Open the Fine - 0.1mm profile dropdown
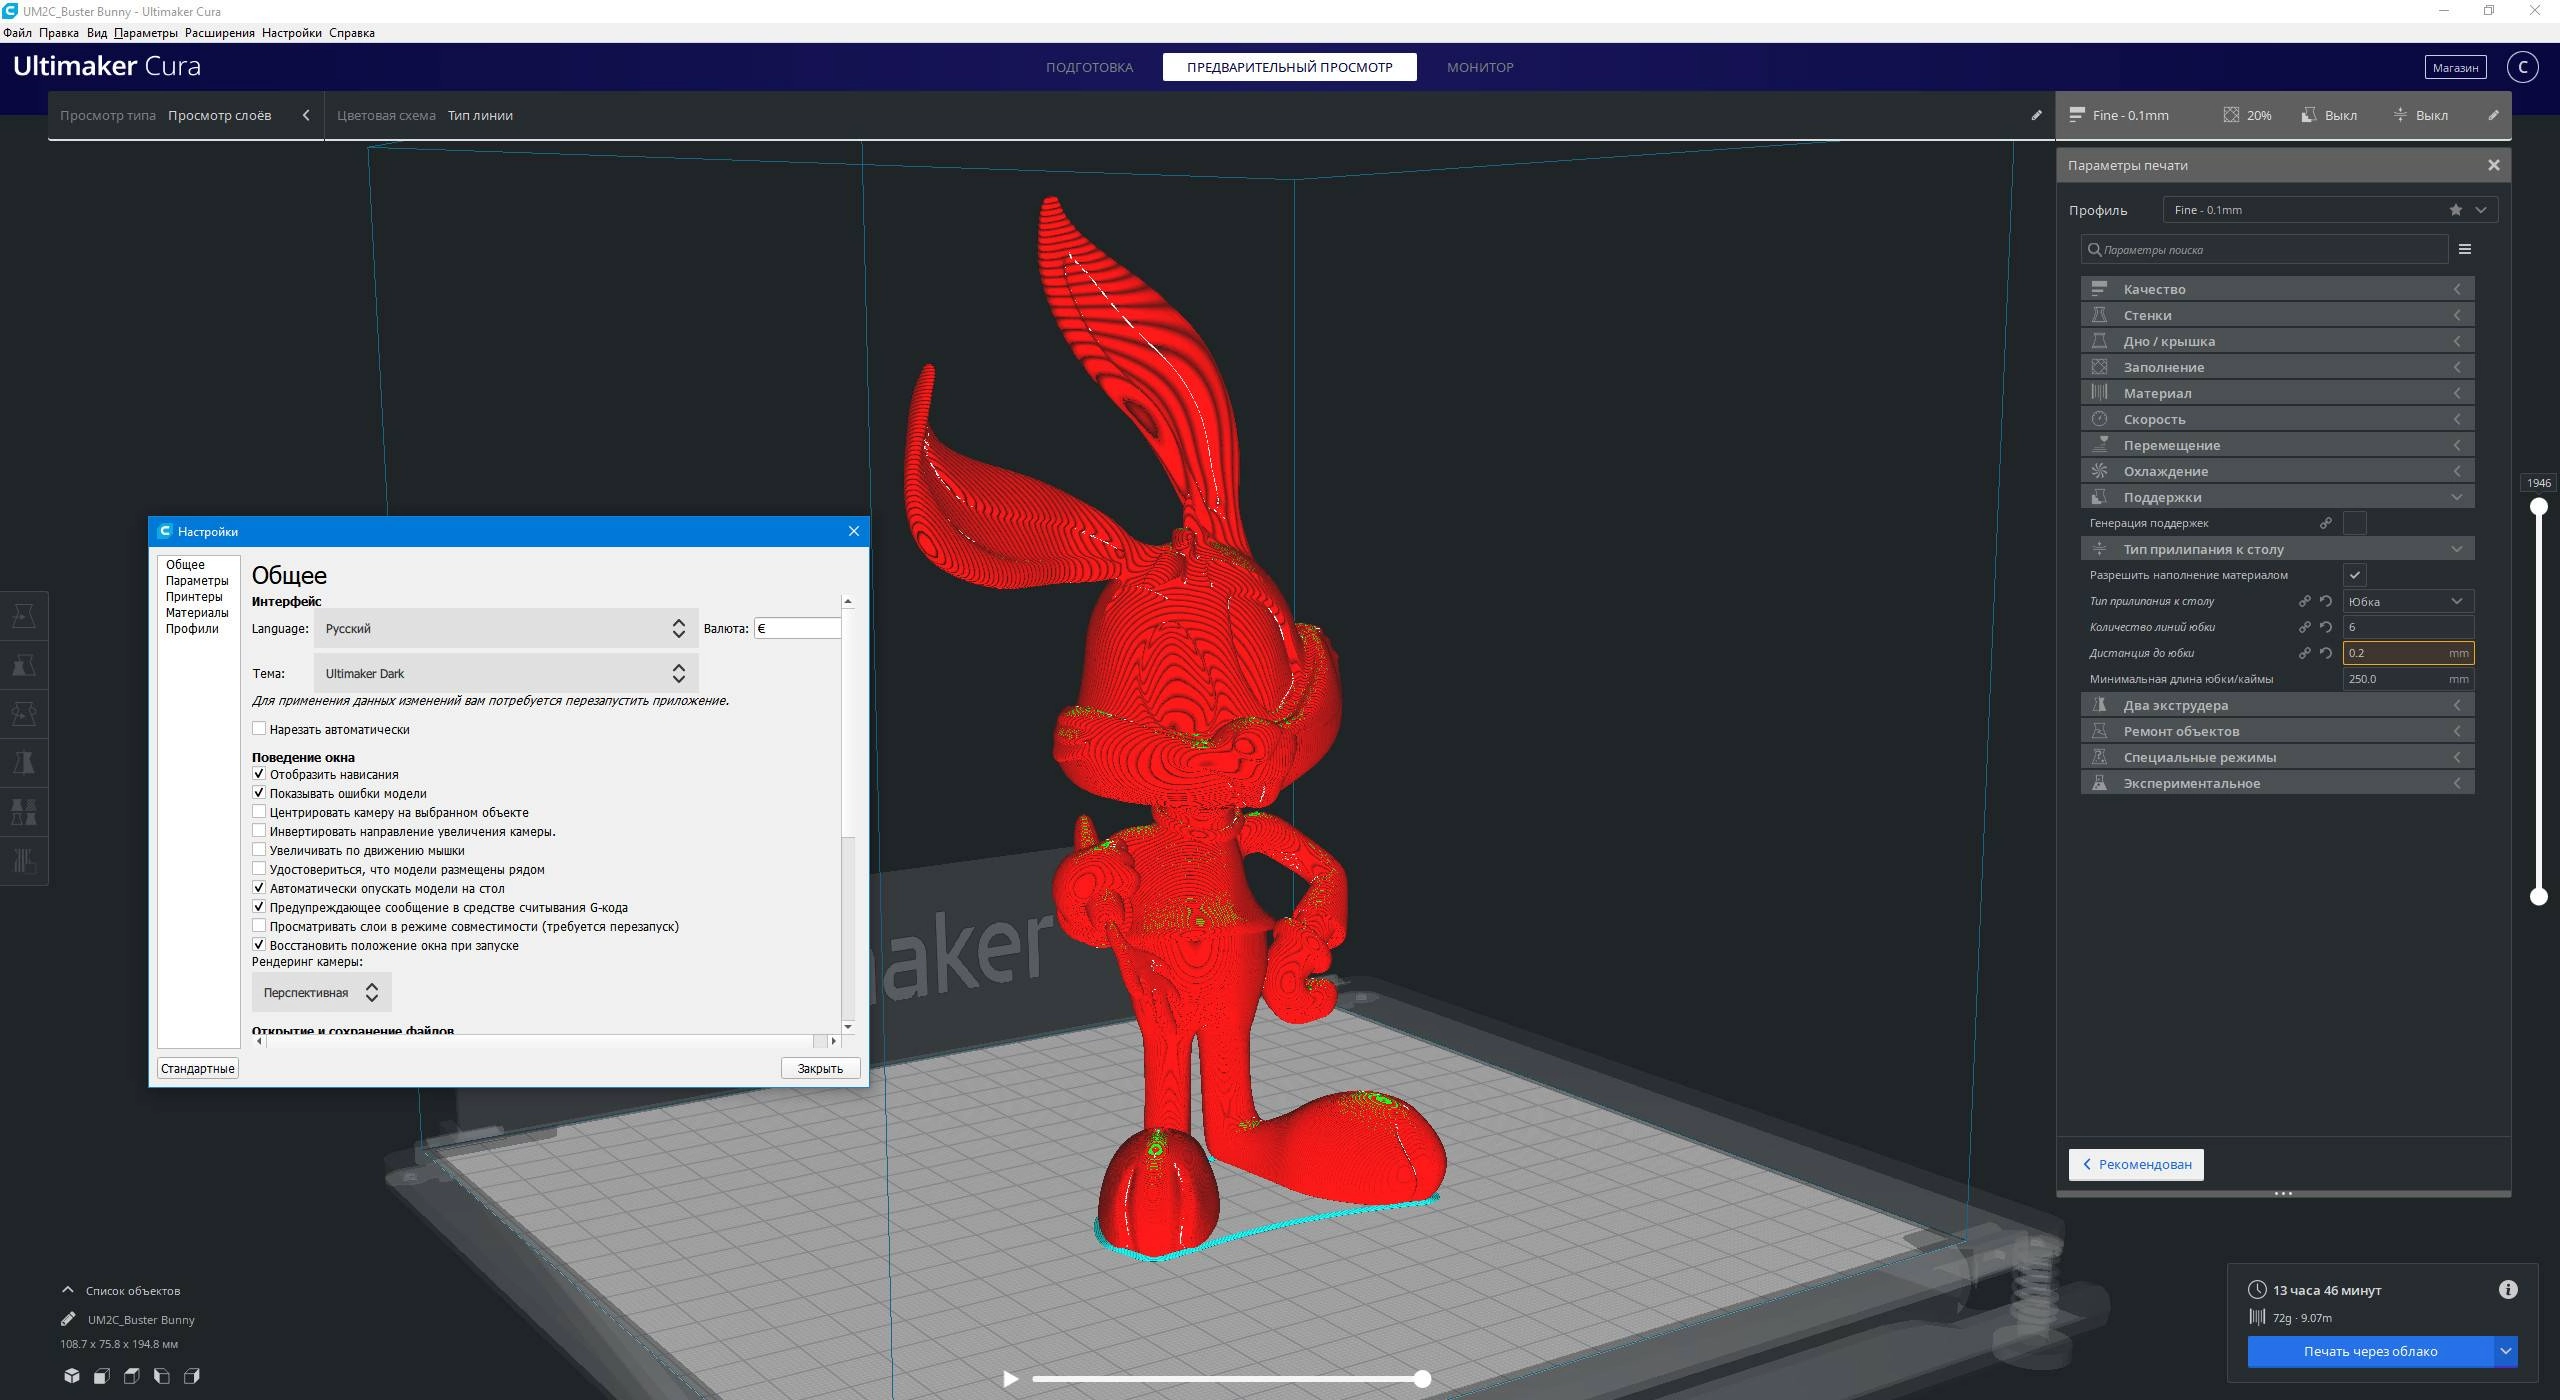The width and height of the screenshot is (2560, 1400). (x=2330, y=210)
